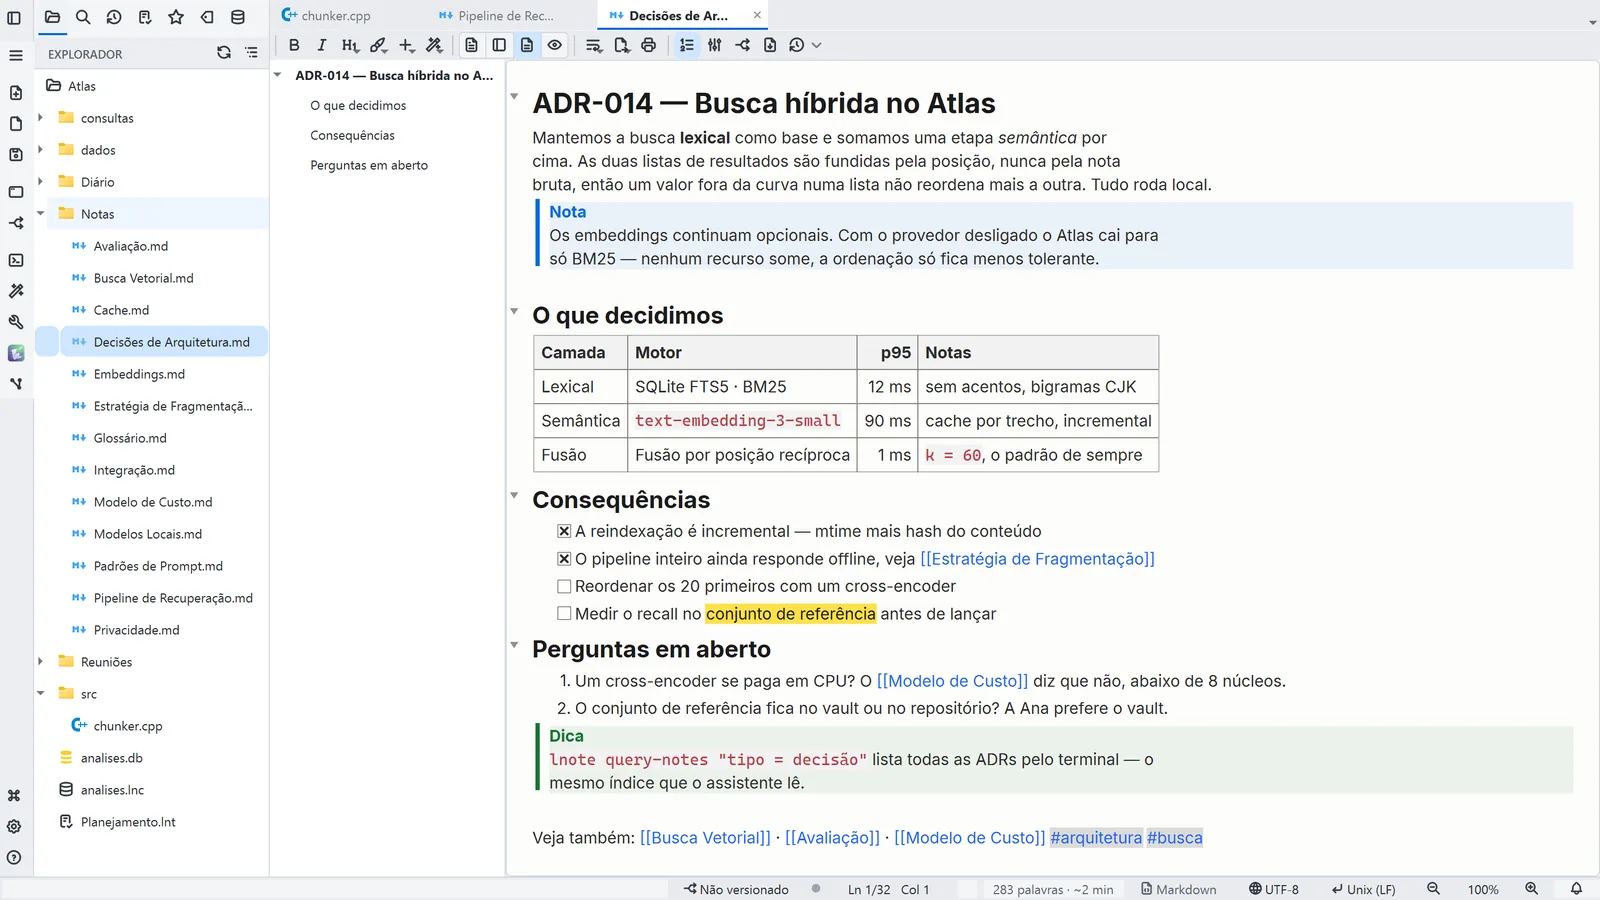Toggle the sidebar panel visibility icon
The width and height of the screenshot is (1600, 900).
14,17
